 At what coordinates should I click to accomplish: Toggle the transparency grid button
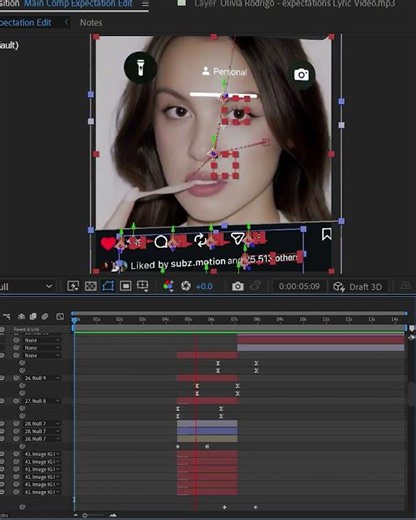pyautogui.click(x=91, y=286)
